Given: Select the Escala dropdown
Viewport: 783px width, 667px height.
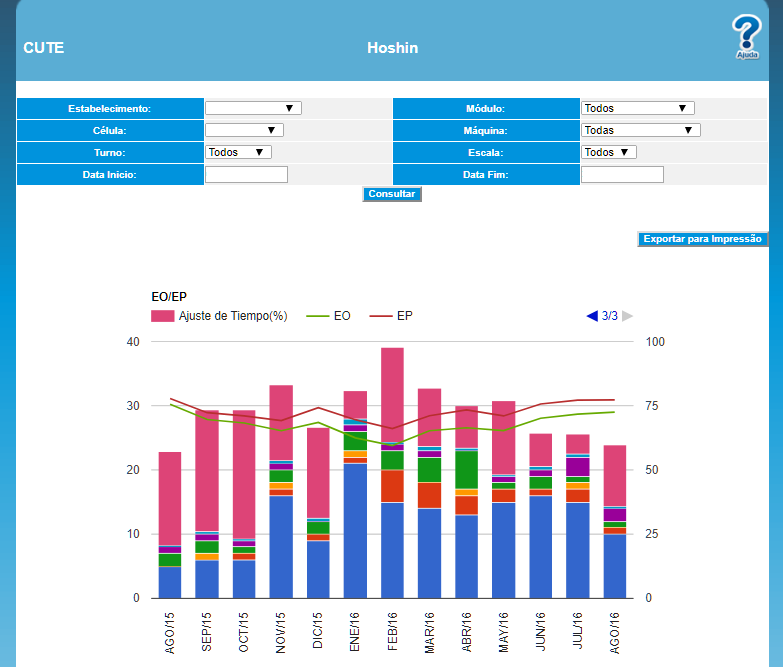Looking at the screenshot, I should [608, 152].
